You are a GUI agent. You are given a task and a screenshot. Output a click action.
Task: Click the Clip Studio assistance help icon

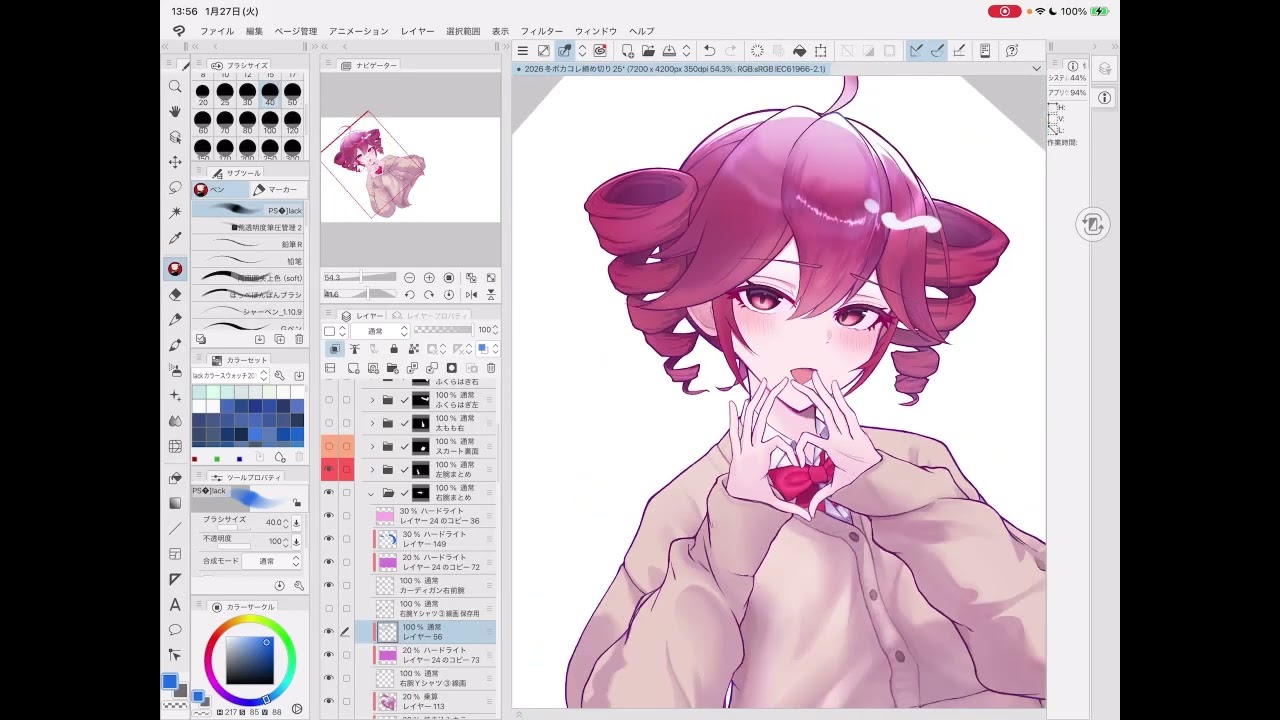(1011, 51)
